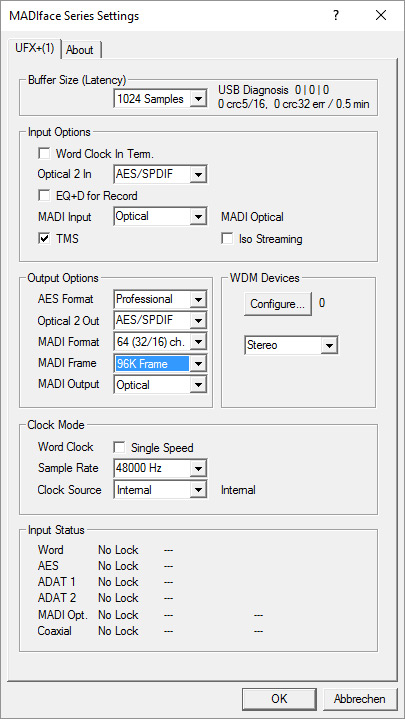This screenshot has width=405, height=719.
Task: Enable Word Clock Single Speed checkbox
Action: [120, 447]
